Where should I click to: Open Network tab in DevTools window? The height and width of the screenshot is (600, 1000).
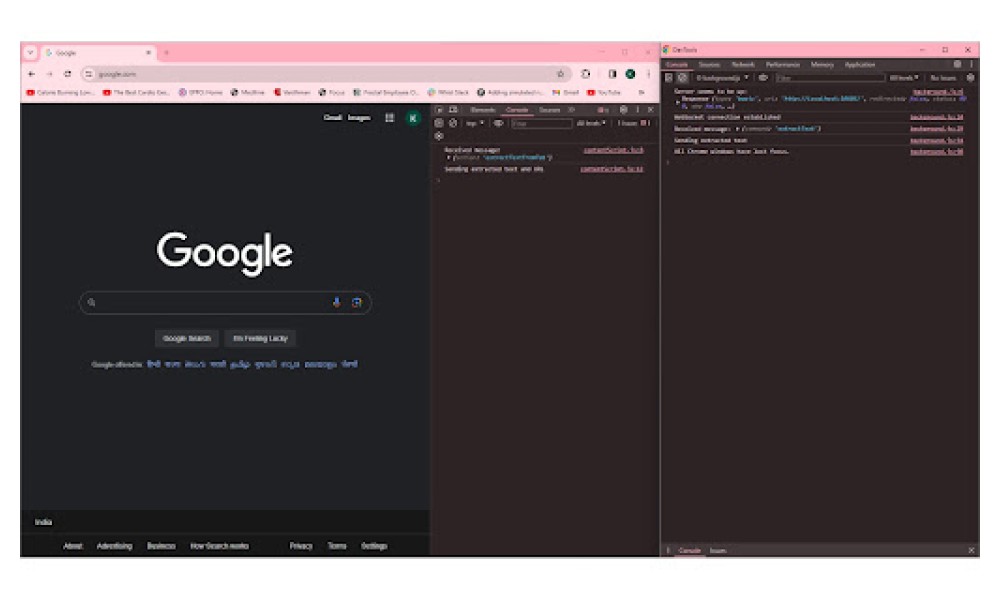click(743, 64)
